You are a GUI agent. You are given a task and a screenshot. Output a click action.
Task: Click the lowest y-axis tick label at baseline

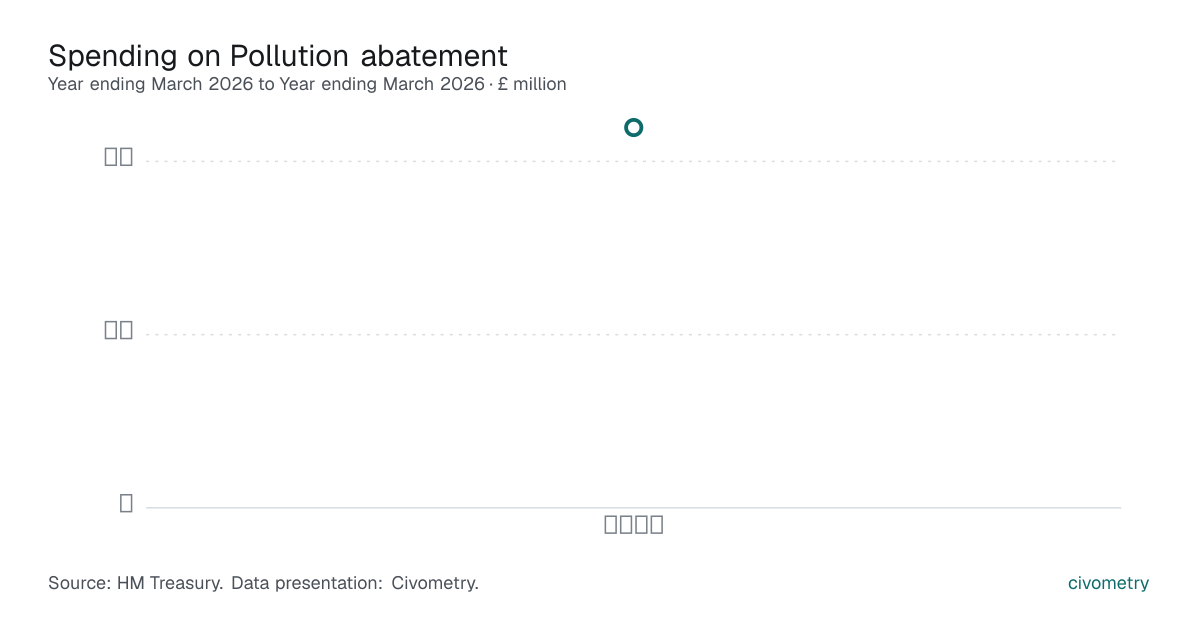pyautogui.click(x=126, y=503)
